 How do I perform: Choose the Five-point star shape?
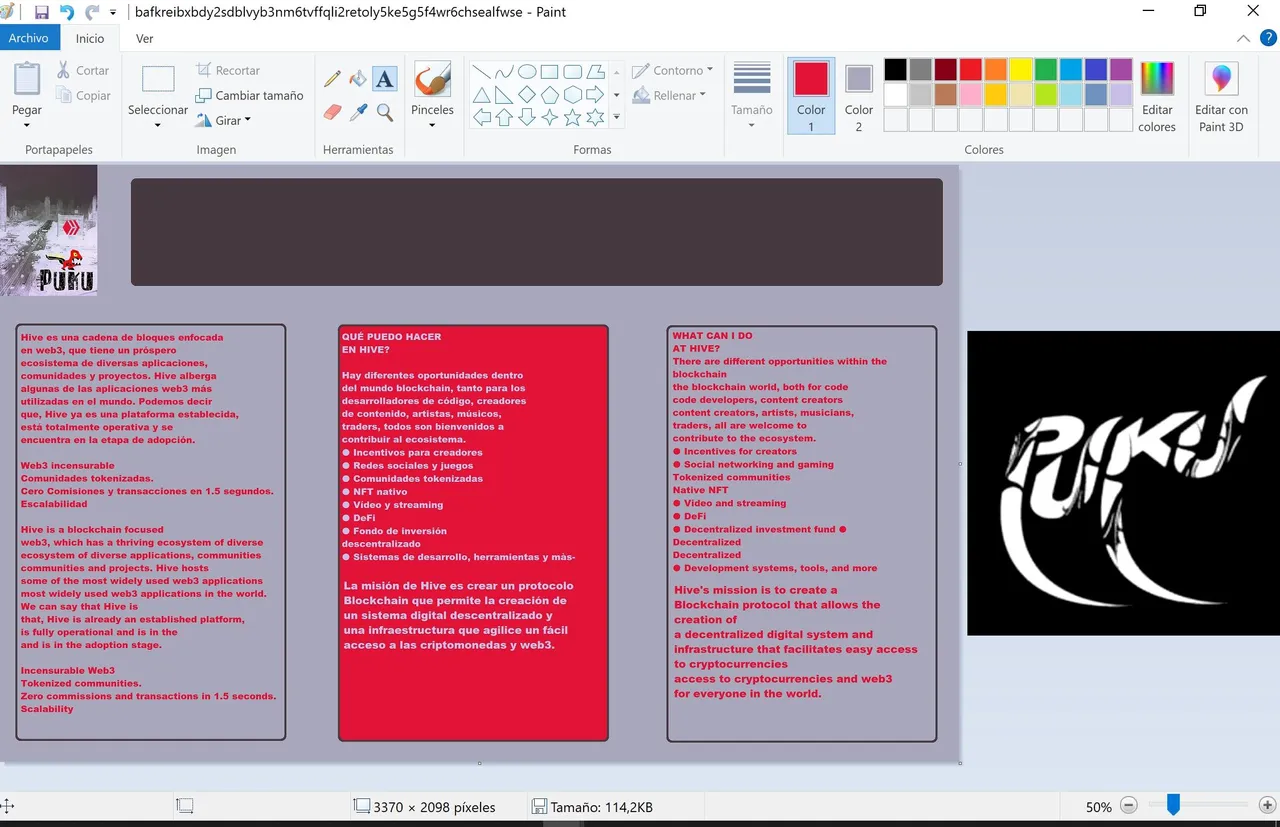click(x=573, y=118)
